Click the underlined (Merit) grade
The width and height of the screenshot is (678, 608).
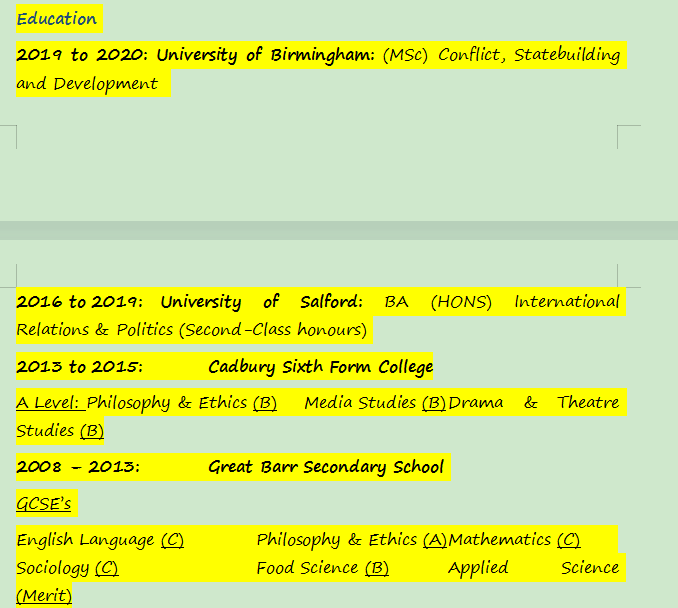pos(44,596)
